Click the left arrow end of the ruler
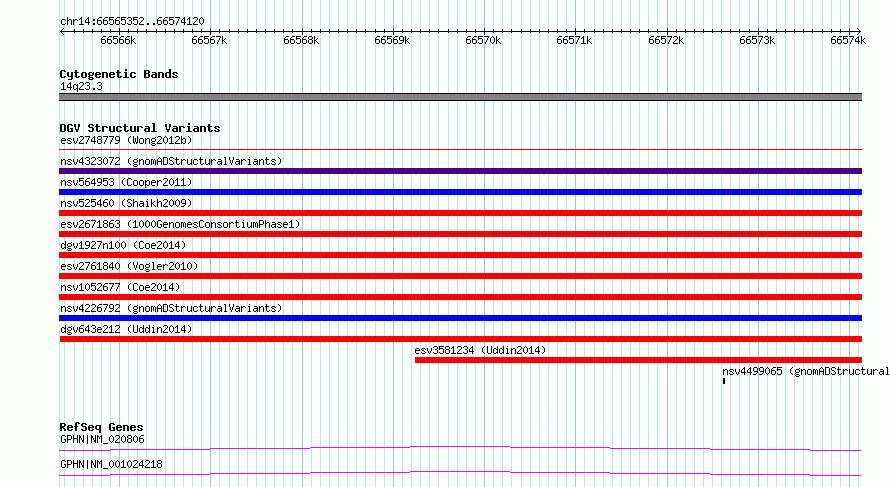 [62, 32]
